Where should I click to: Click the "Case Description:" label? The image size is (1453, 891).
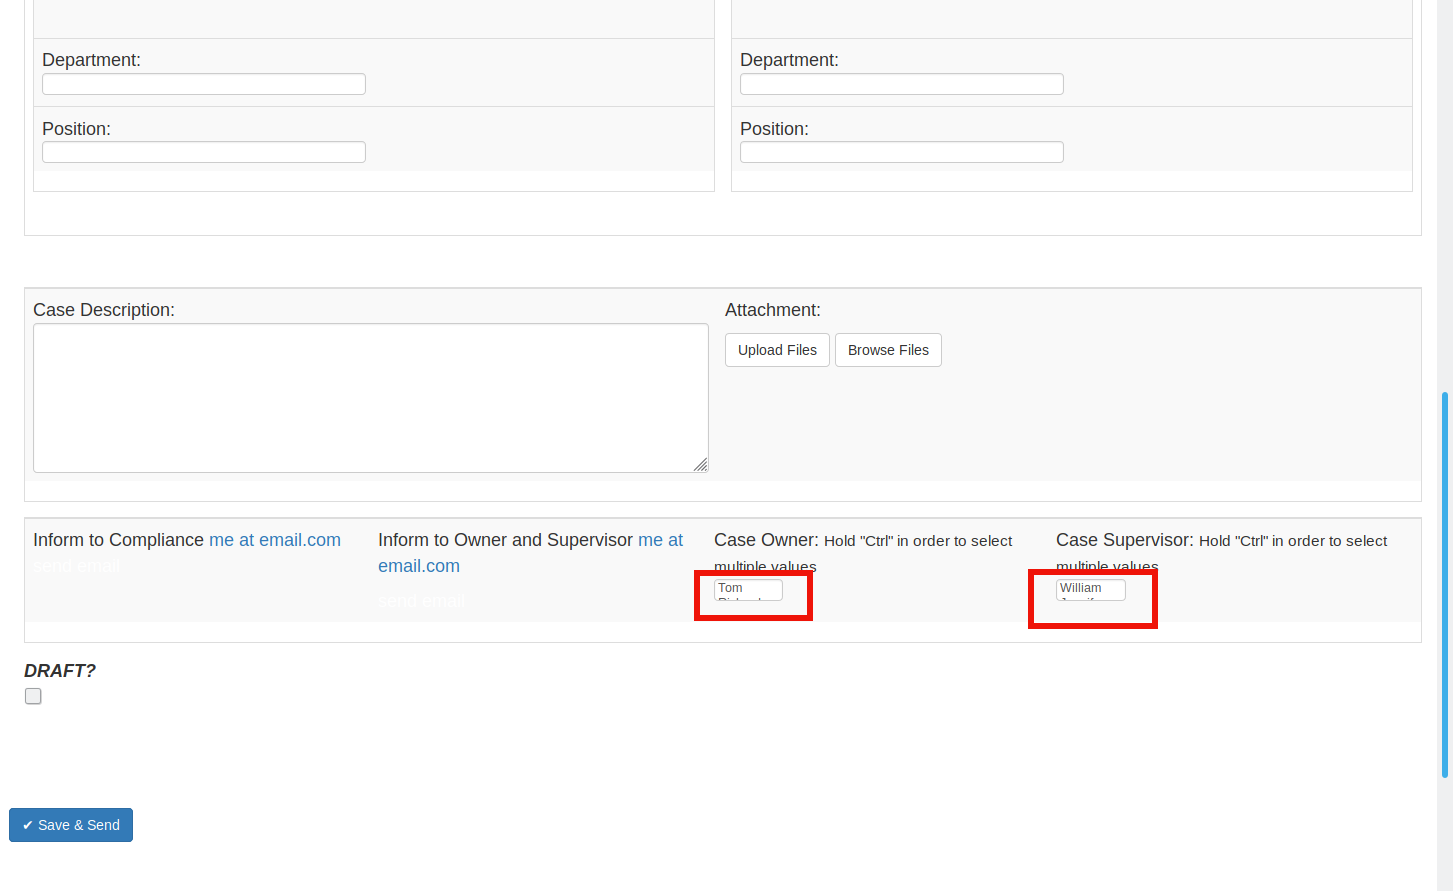[x=104, y=310]
